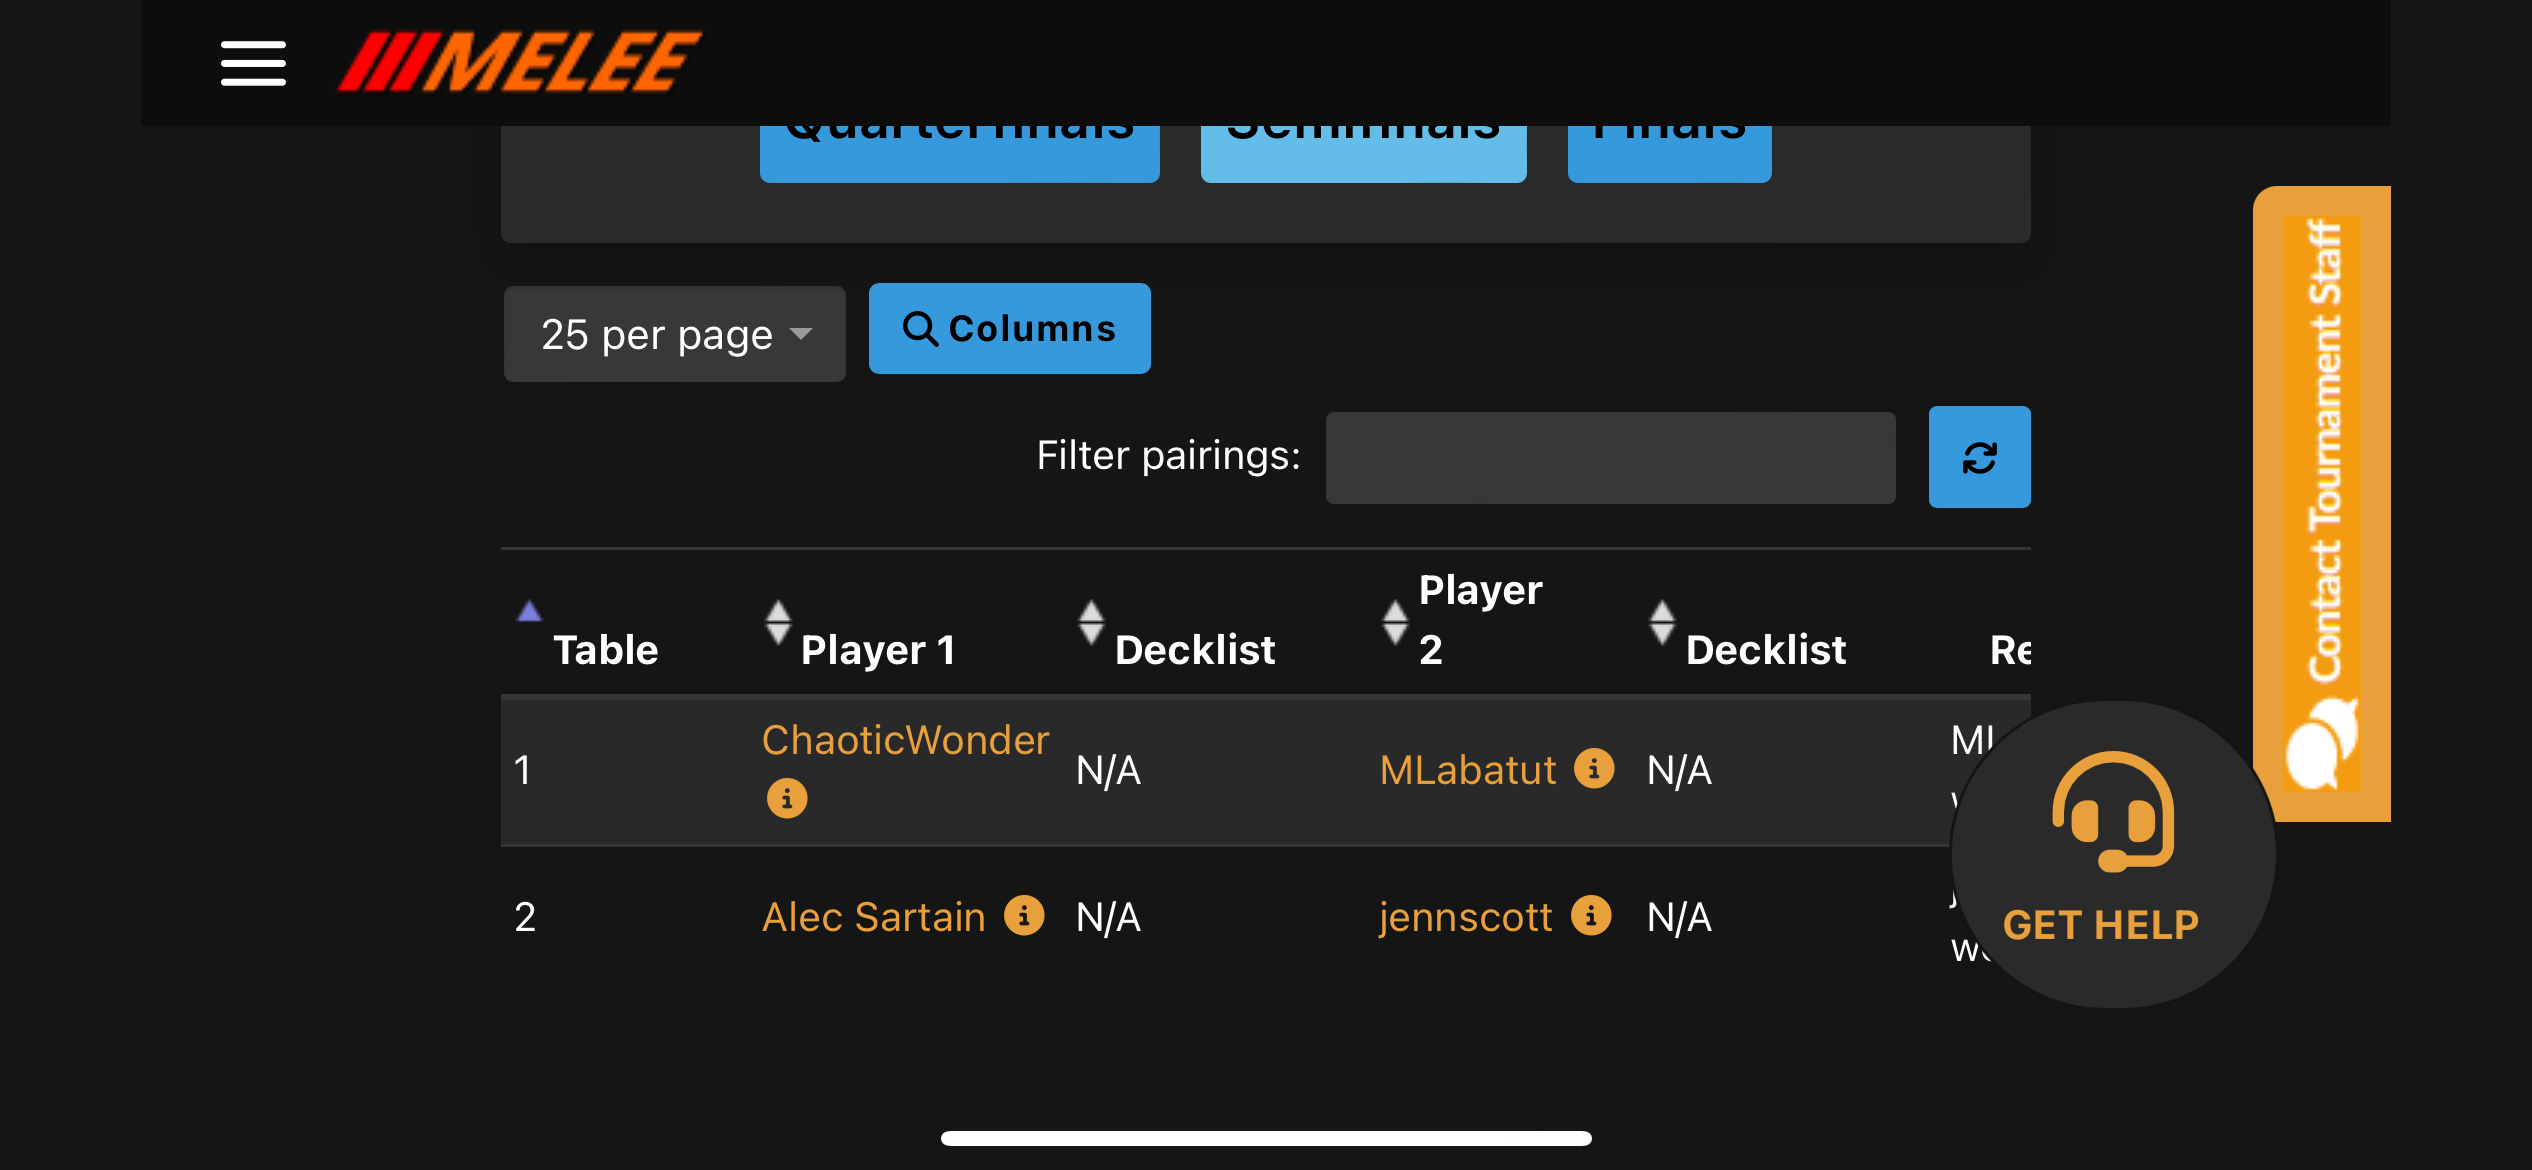Click info icon beside jennscott

tap(1591, 915)
